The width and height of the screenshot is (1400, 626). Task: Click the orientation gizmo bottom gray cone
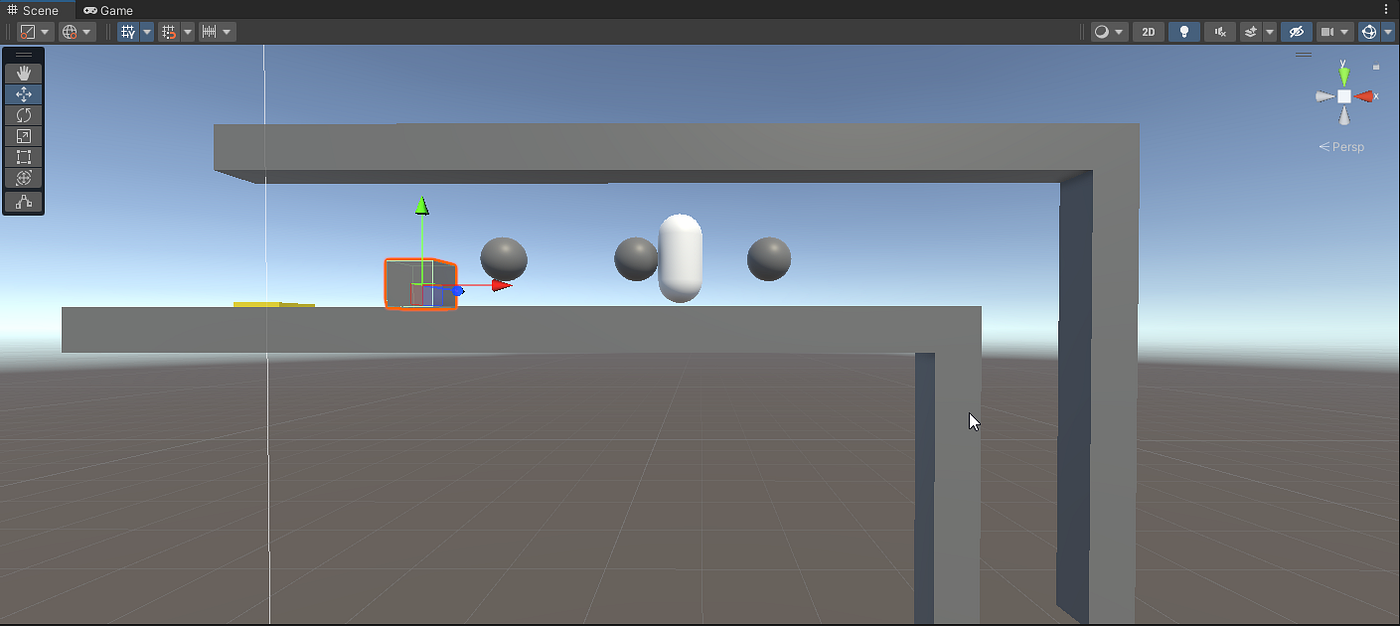tap(1345, 117)
